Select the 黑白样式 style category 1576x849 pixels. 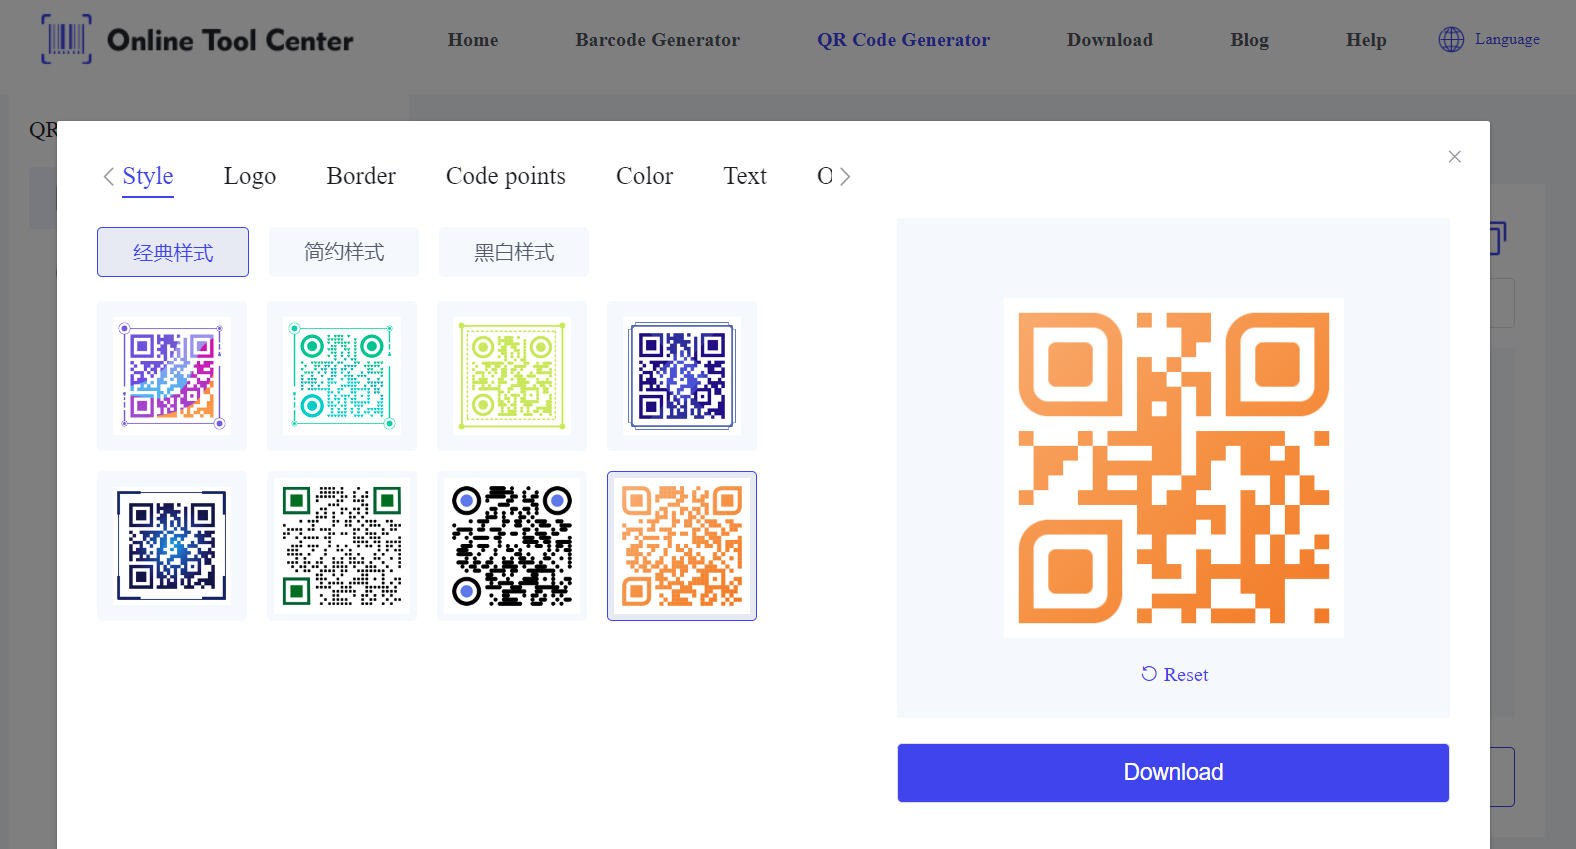click(514, 252)
